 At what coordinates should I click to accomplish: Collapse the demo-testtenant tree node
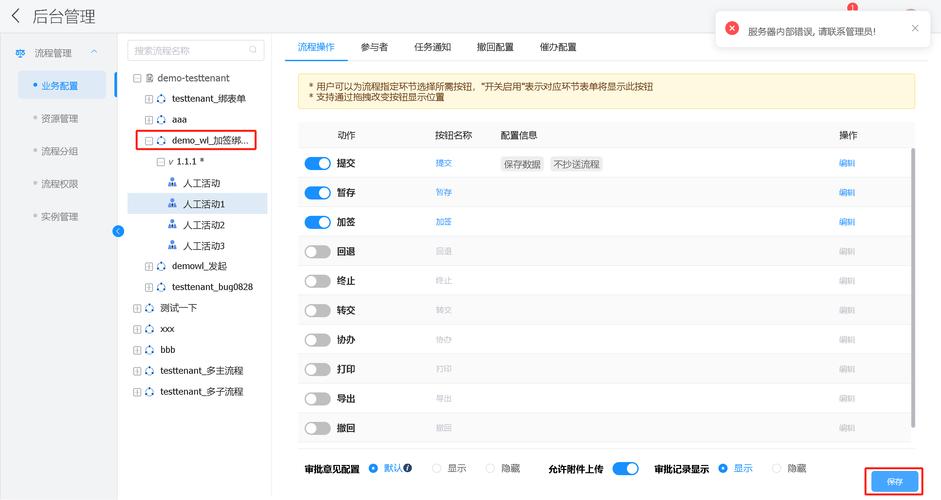(x=137, y=78)
